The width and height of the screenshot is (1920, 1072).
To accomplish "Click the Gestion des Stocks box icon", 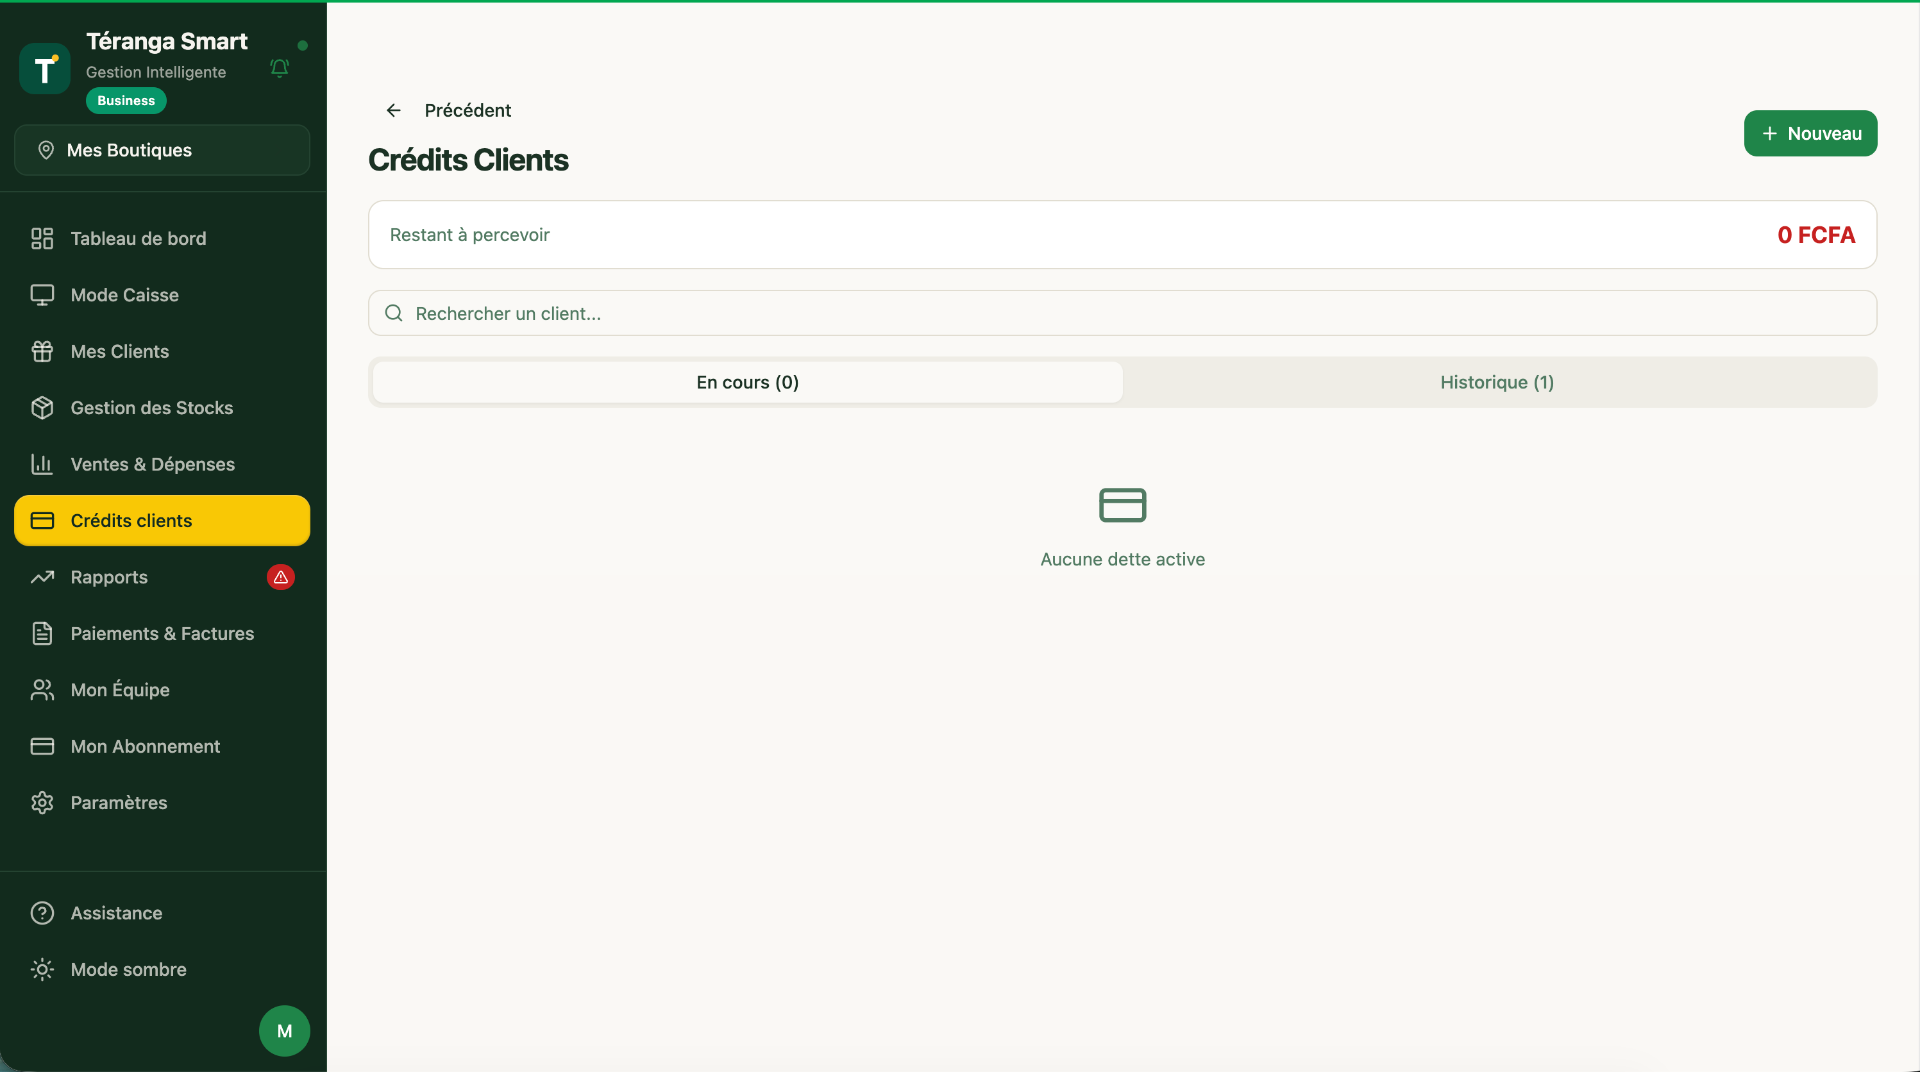I will point(42,408).
